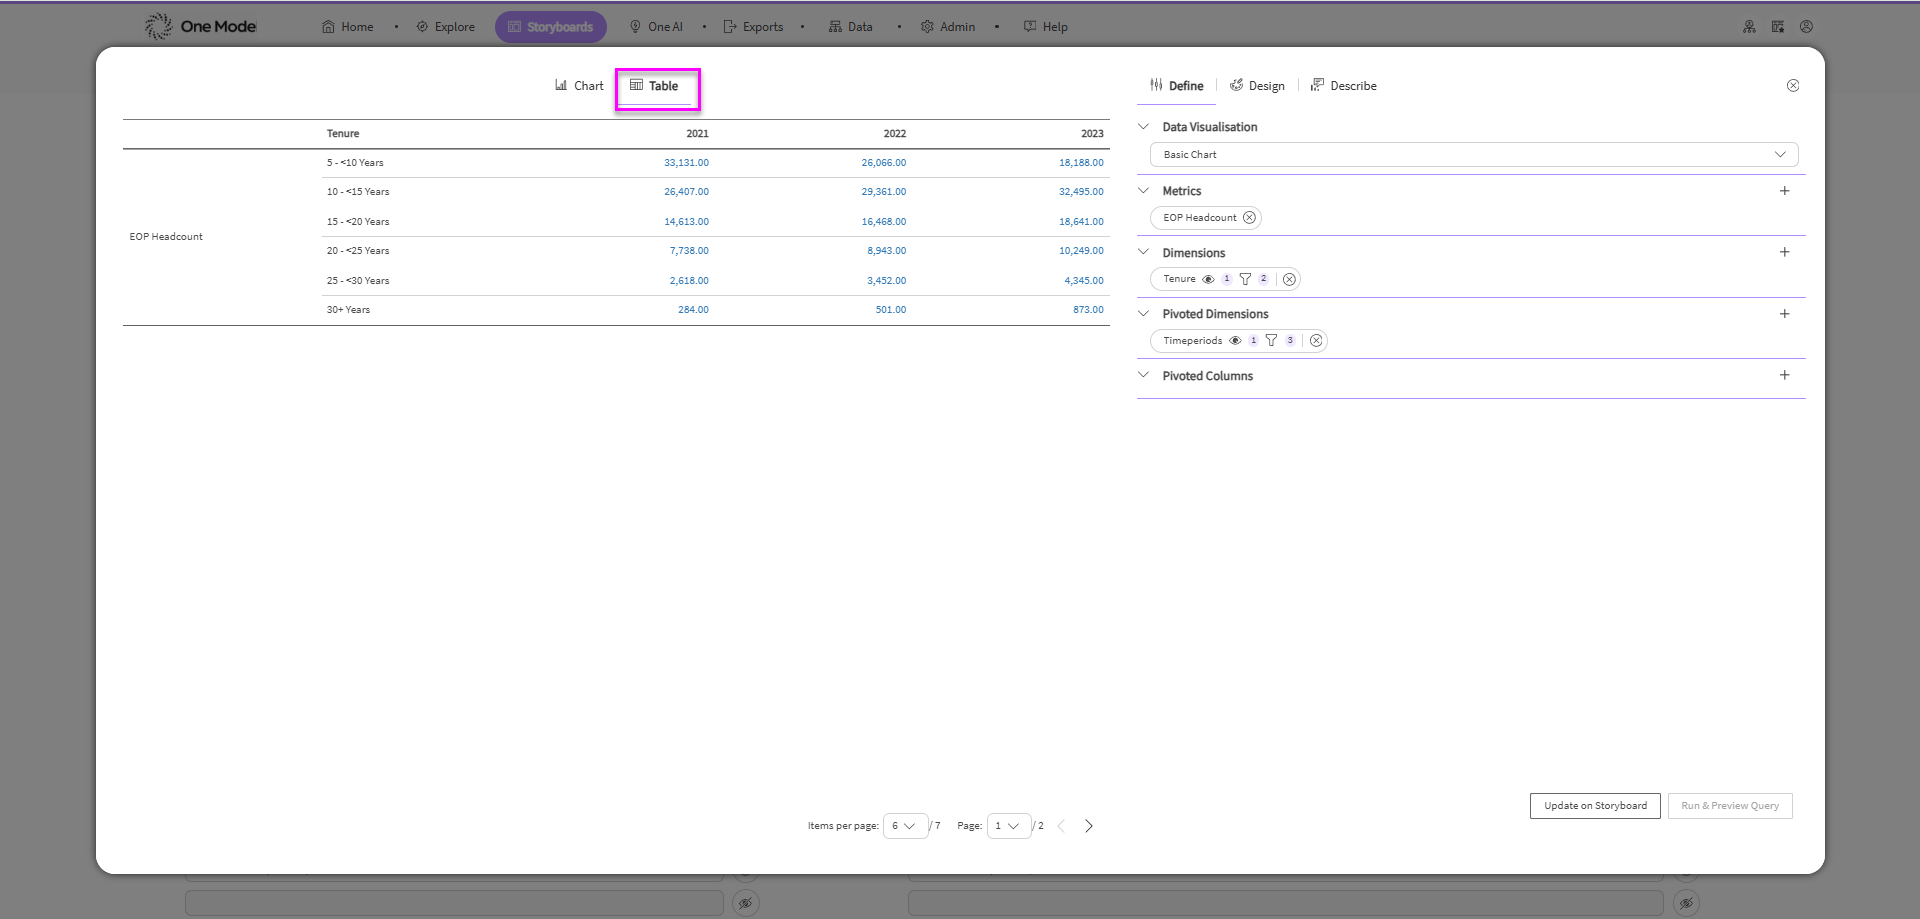This screenshot has height=919, width=1920.
Task: Add a new metric with plus icon
Action: point(1784,191)
